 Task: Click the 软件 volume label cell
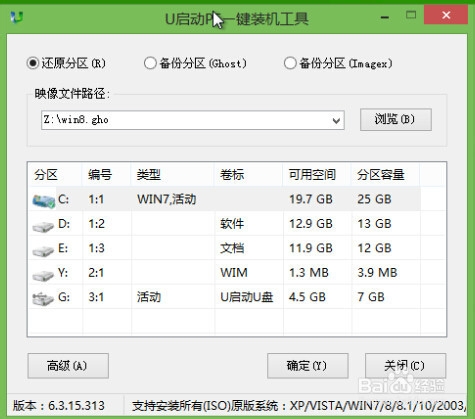[232, 224]
